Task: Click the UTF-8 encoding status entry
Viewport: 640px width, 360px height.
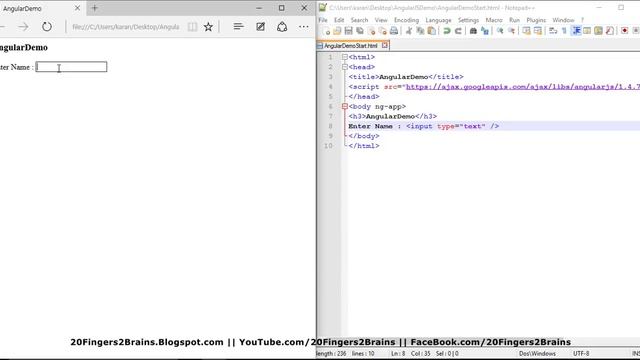Action: pos(581,353)
